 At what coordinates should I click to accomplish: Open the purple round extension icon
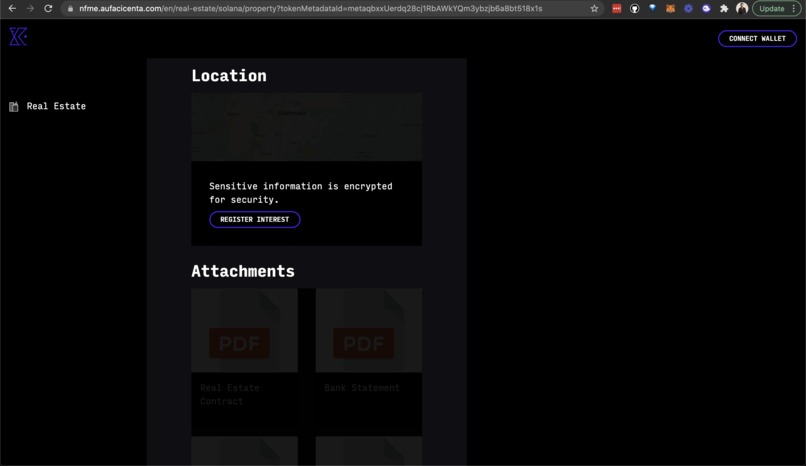coord(706,8)
